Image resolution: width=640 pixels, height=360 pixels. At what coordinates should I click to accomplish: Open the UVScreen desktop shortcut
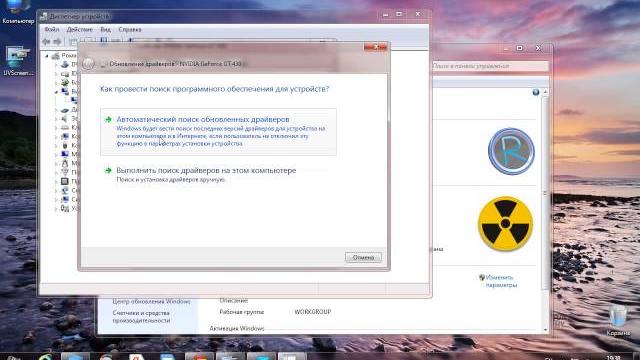(18, 61)
